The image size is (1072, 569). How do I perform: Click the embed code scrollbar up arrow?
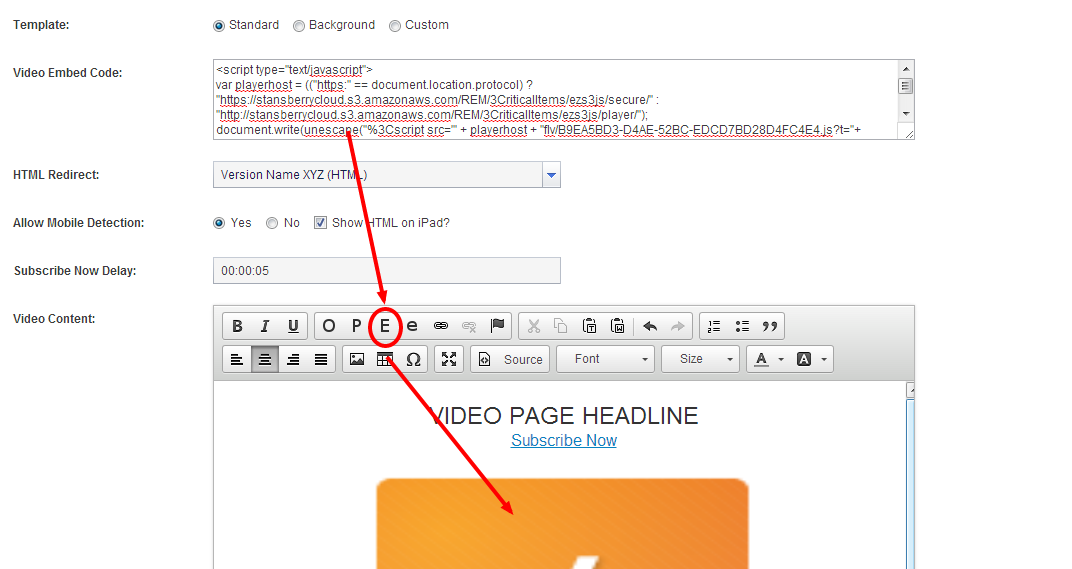[x=906, y=69]
